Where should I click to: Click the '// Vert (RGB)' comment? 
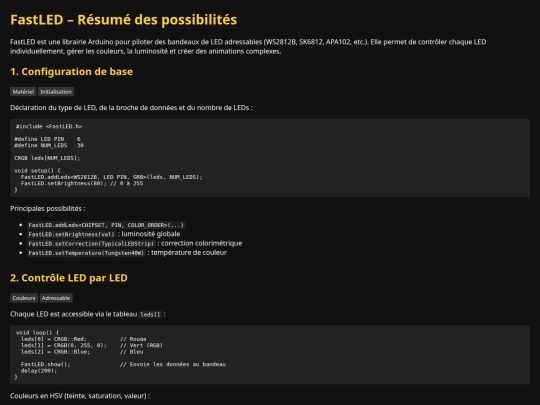click(141, 345)
